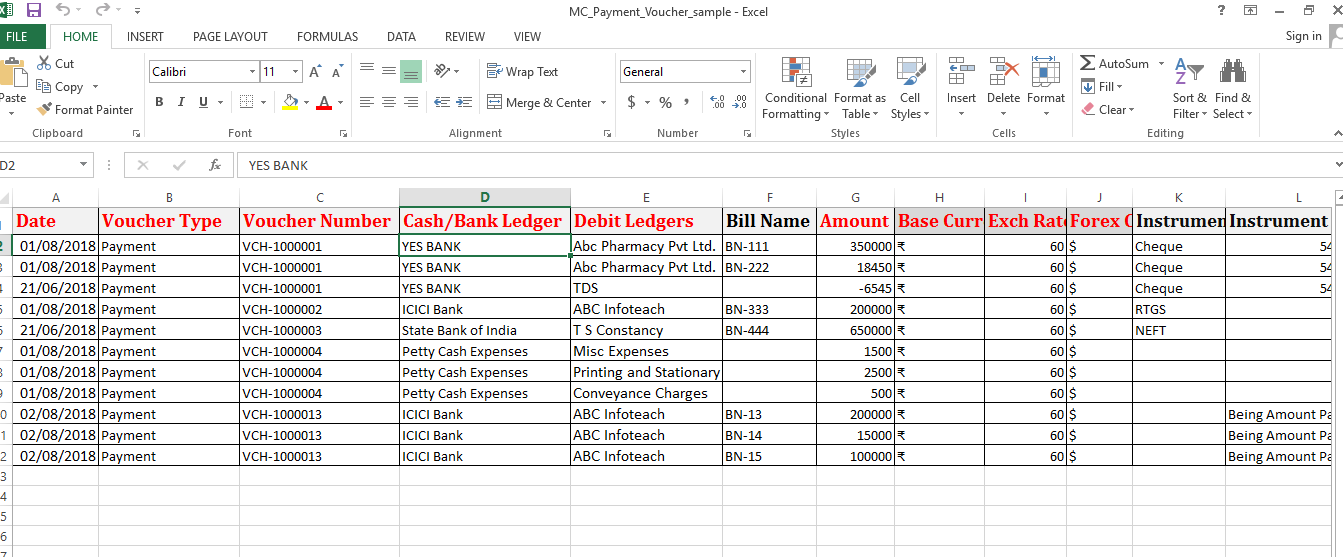Apply red Font Color swatch
The width and height of the screenshot is (1343, 557).
click(323, 102)
